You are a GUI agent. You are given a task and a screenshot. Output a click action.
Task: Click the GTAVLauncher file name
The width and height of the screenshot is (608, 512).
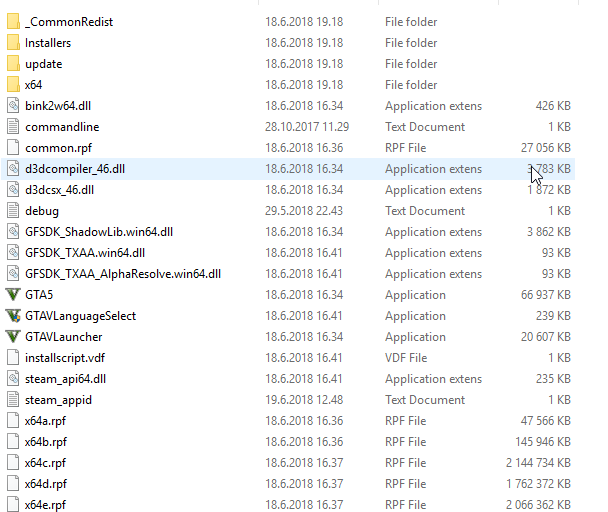64,337
